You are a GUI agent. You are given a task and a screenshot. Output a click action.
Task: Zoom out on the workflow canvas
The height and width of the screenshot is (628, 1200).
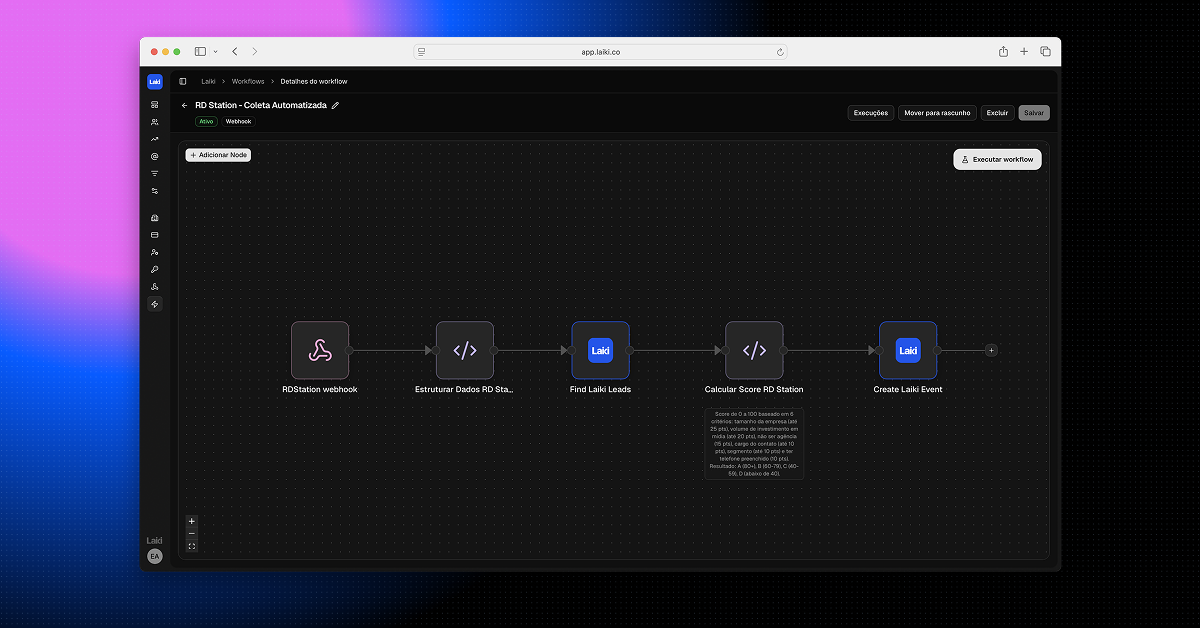coord(192,533)
